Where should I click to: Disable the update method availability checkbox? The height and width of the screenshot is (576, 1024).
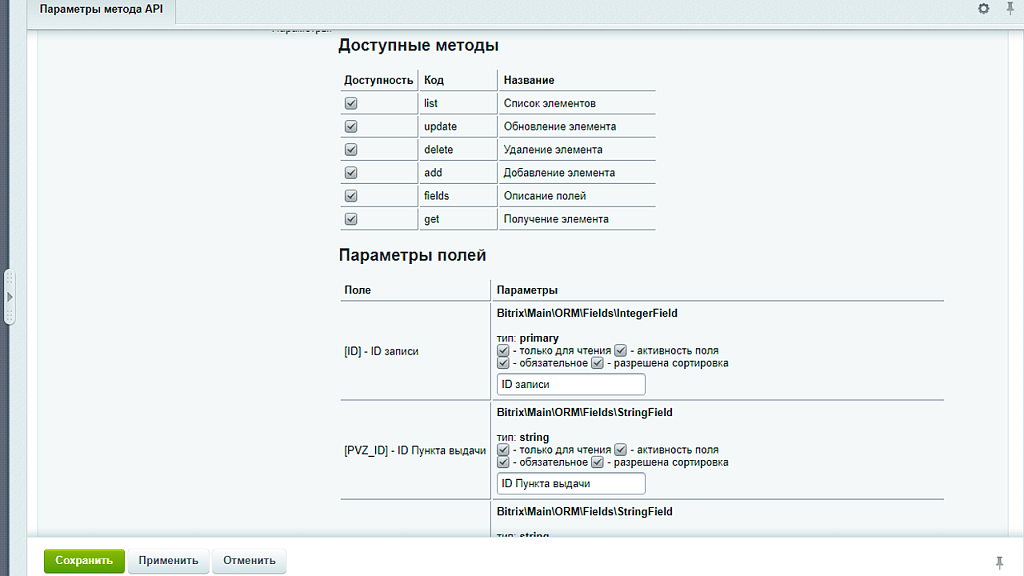pyautogui.click(x=350, y=126)
